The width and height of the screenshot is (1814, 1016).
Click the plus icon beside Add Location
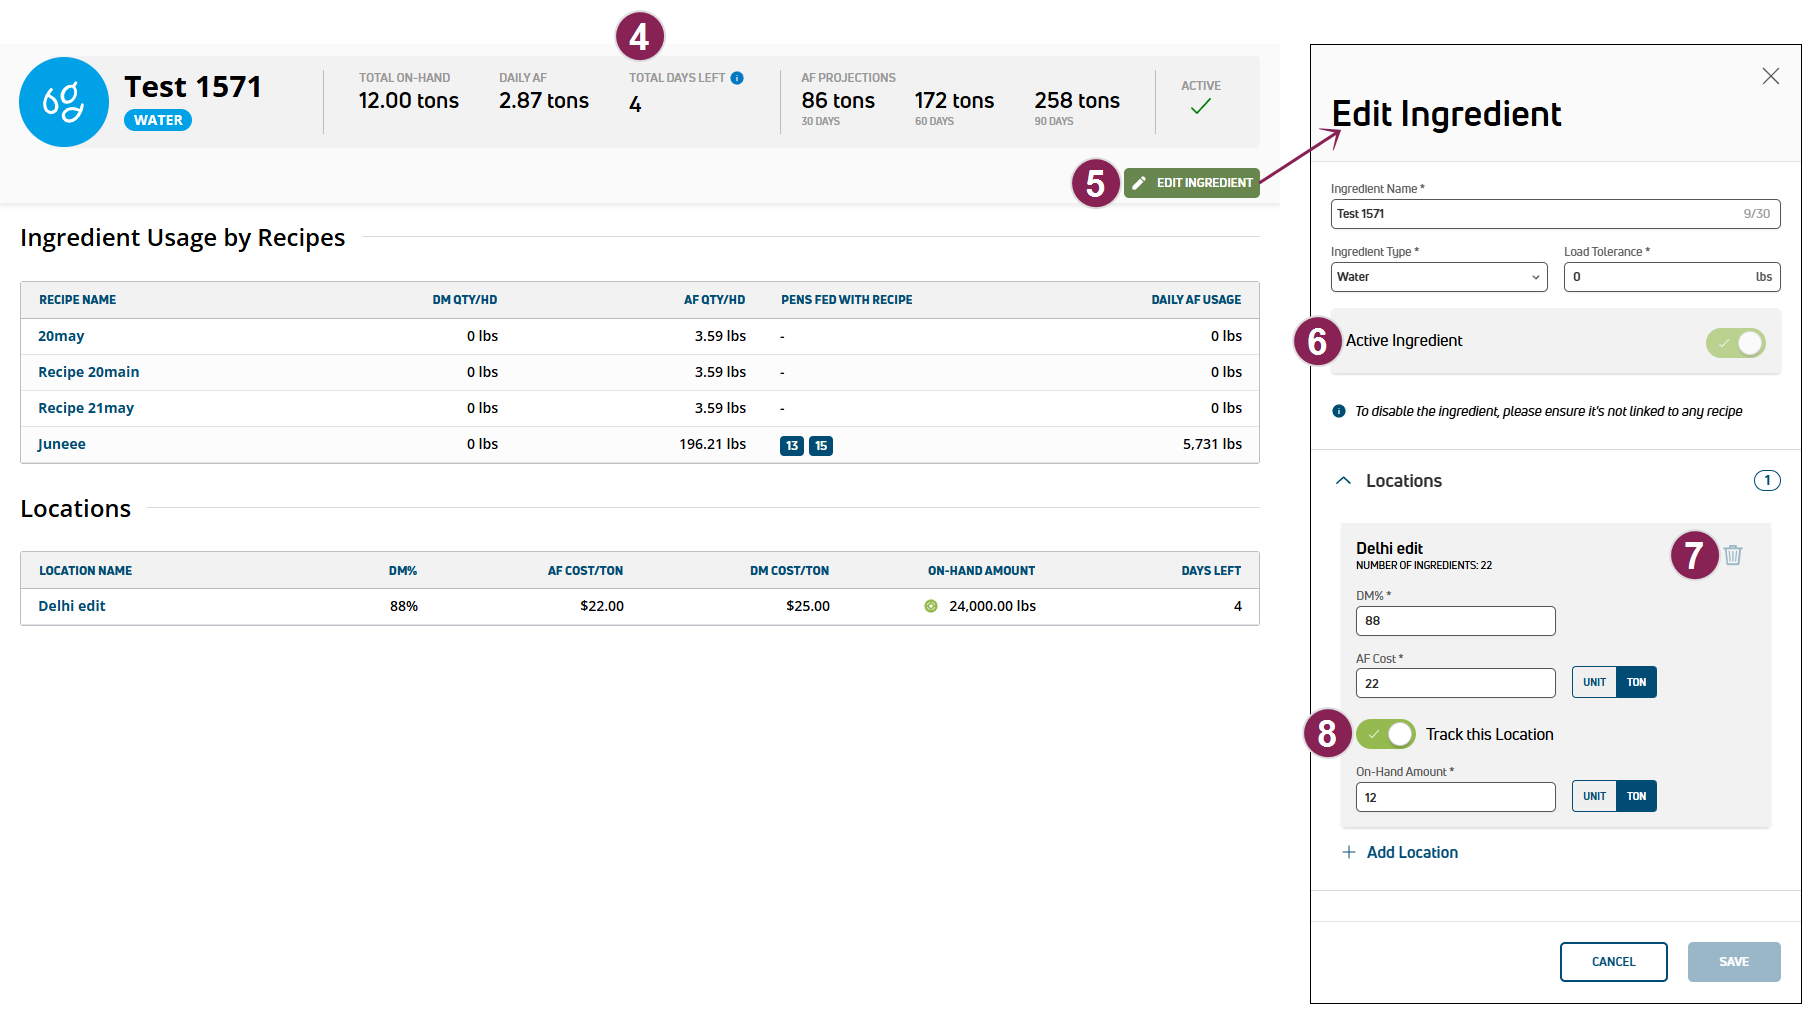pos(1349,852)
